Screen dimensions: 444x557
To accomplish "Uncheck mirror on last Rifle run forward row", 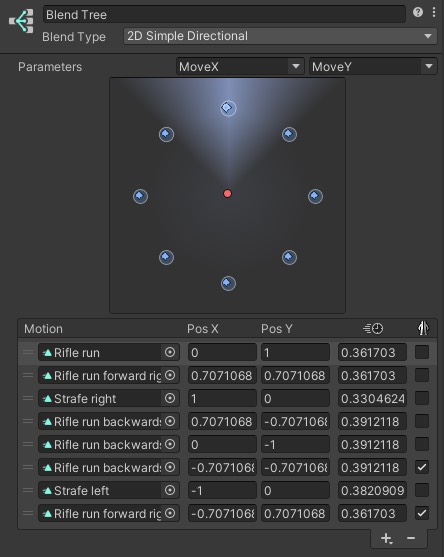I will point(422,513).
